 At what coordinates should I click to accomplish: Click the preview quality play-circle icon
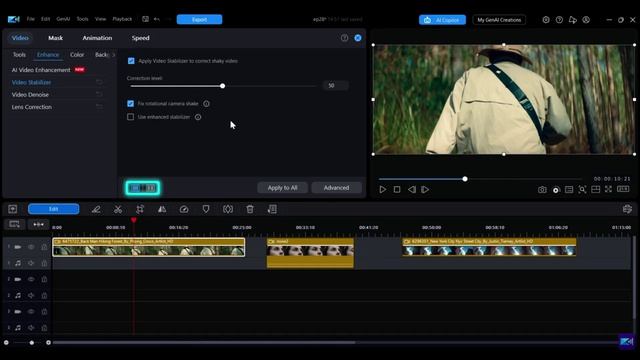coord(556,190)
